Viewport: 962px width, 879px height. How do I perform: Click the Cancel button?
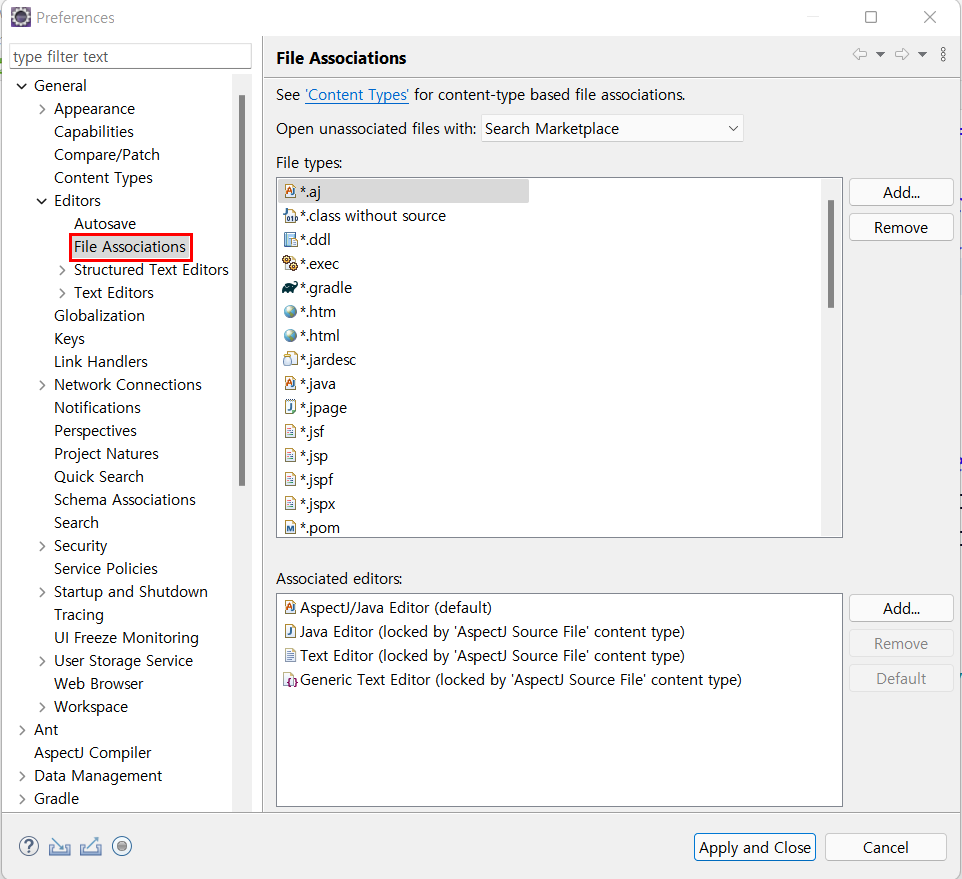pos(885,847)
